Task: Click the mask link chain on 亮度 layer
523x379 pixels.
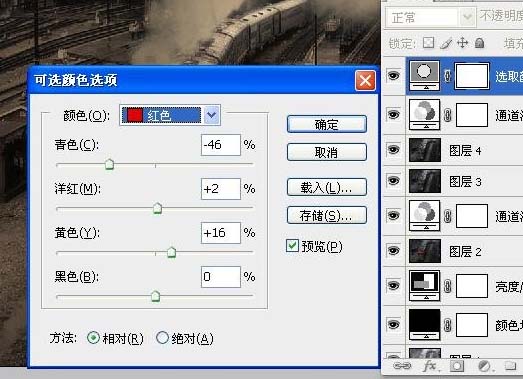Action: [448, 286]
